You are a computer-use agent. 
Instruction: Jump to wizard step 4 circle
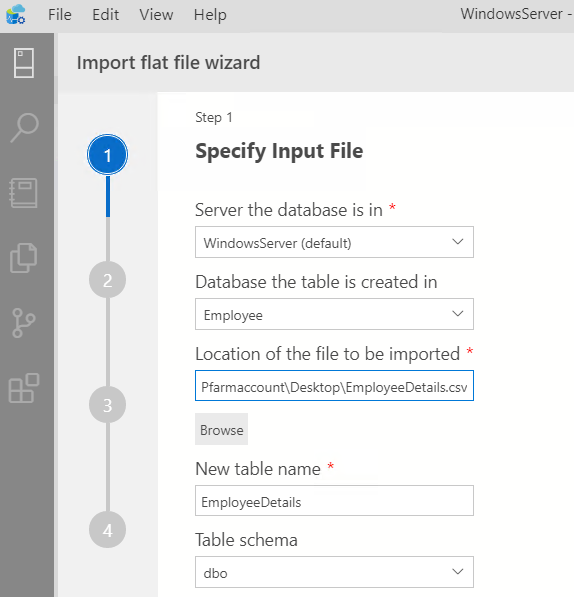108,530
